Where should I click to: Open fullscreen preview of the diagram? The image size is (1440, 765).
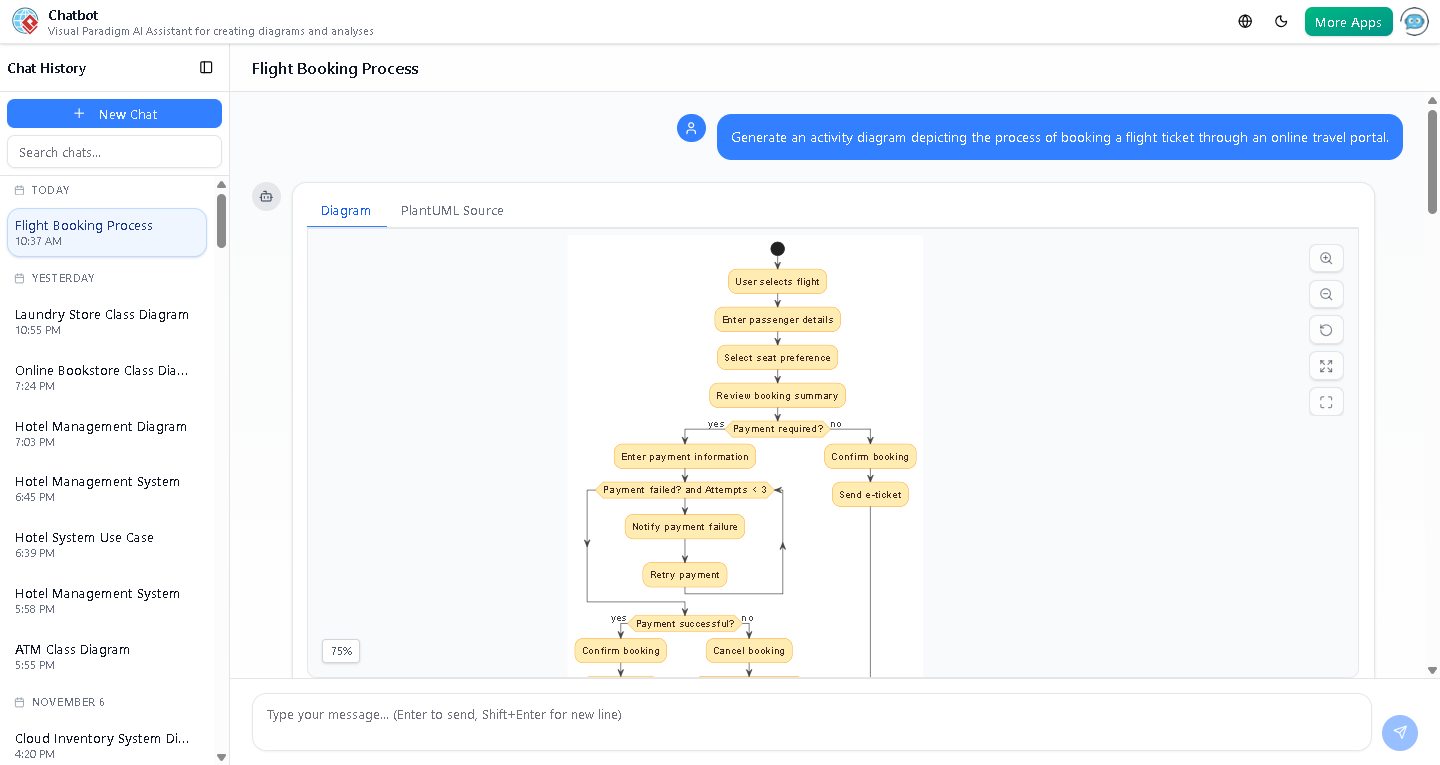1326,401
